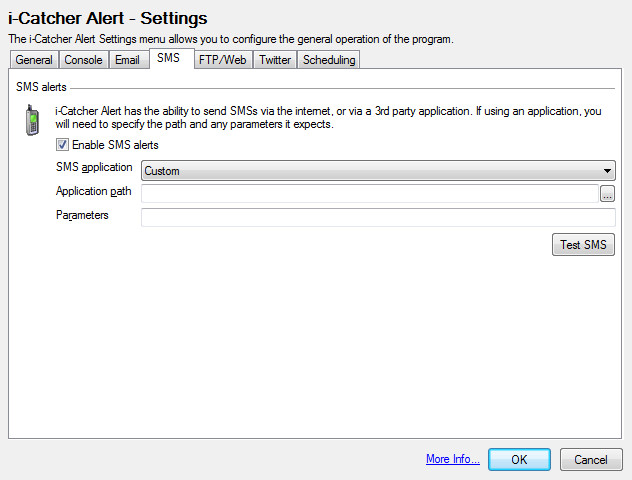Open the More Info link

click(x=453, y=459)
